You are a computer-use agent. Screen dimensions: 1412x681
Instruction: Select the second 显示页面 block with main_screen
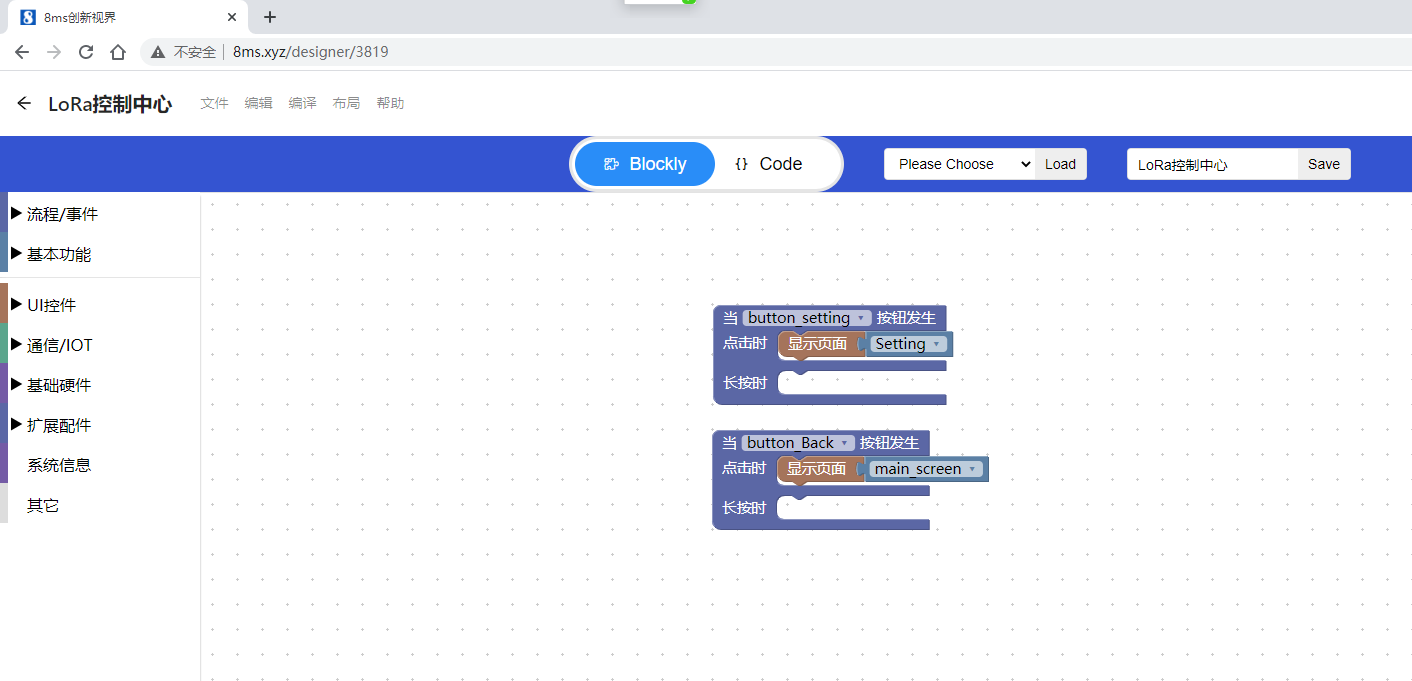(x=817, y=469)
